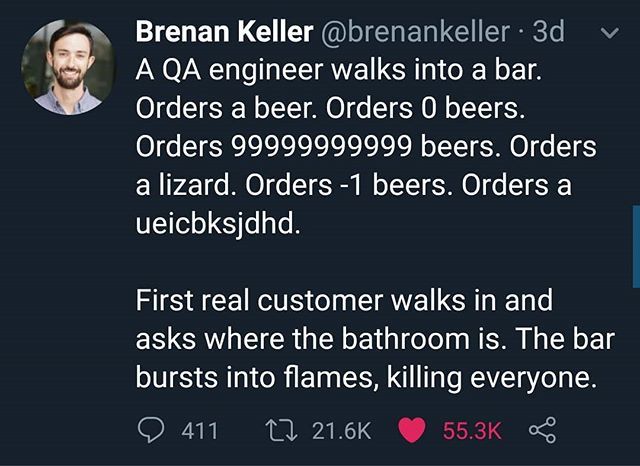Open the tweet by clicking 'A QA engineer' line
This screenshot has height=466, width=640.
(339, 70)
